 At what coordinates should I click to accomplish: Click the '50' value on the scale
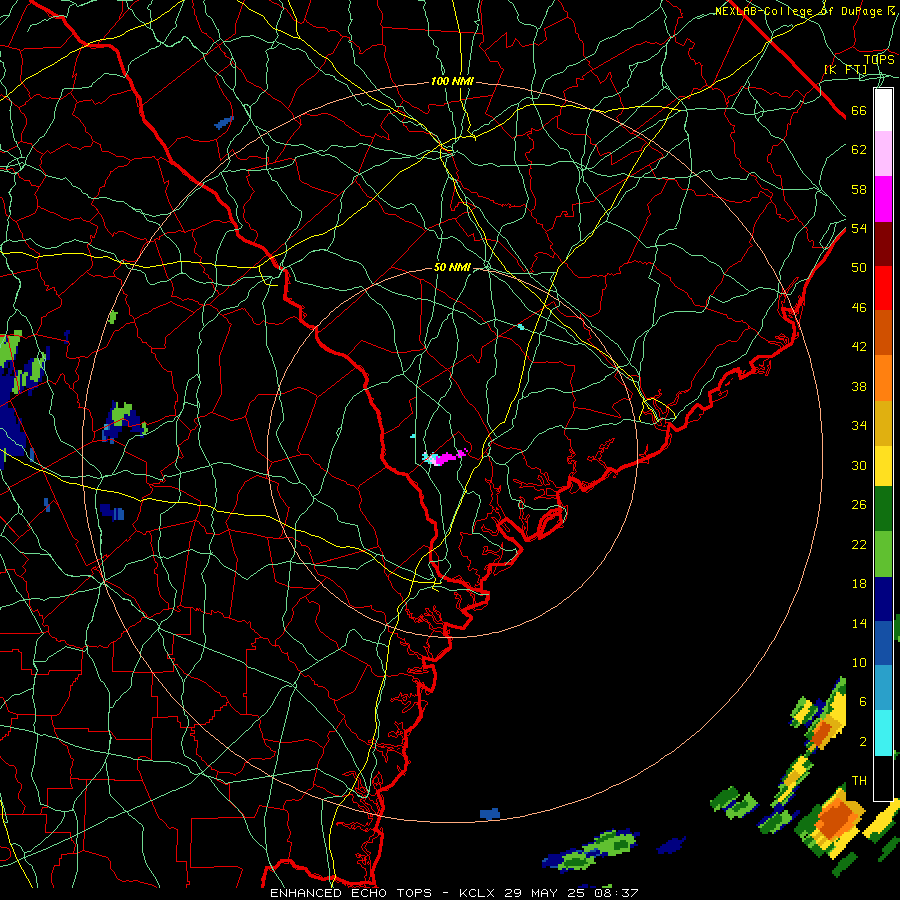(x=859, y=268)
